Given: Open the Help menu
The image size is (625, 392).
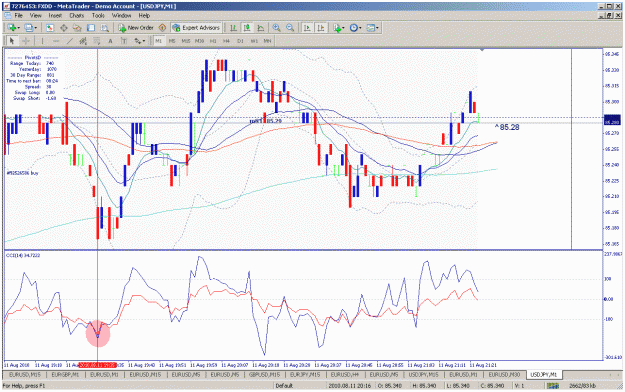Looking at the screenshot, I should (x=144, y=16).
